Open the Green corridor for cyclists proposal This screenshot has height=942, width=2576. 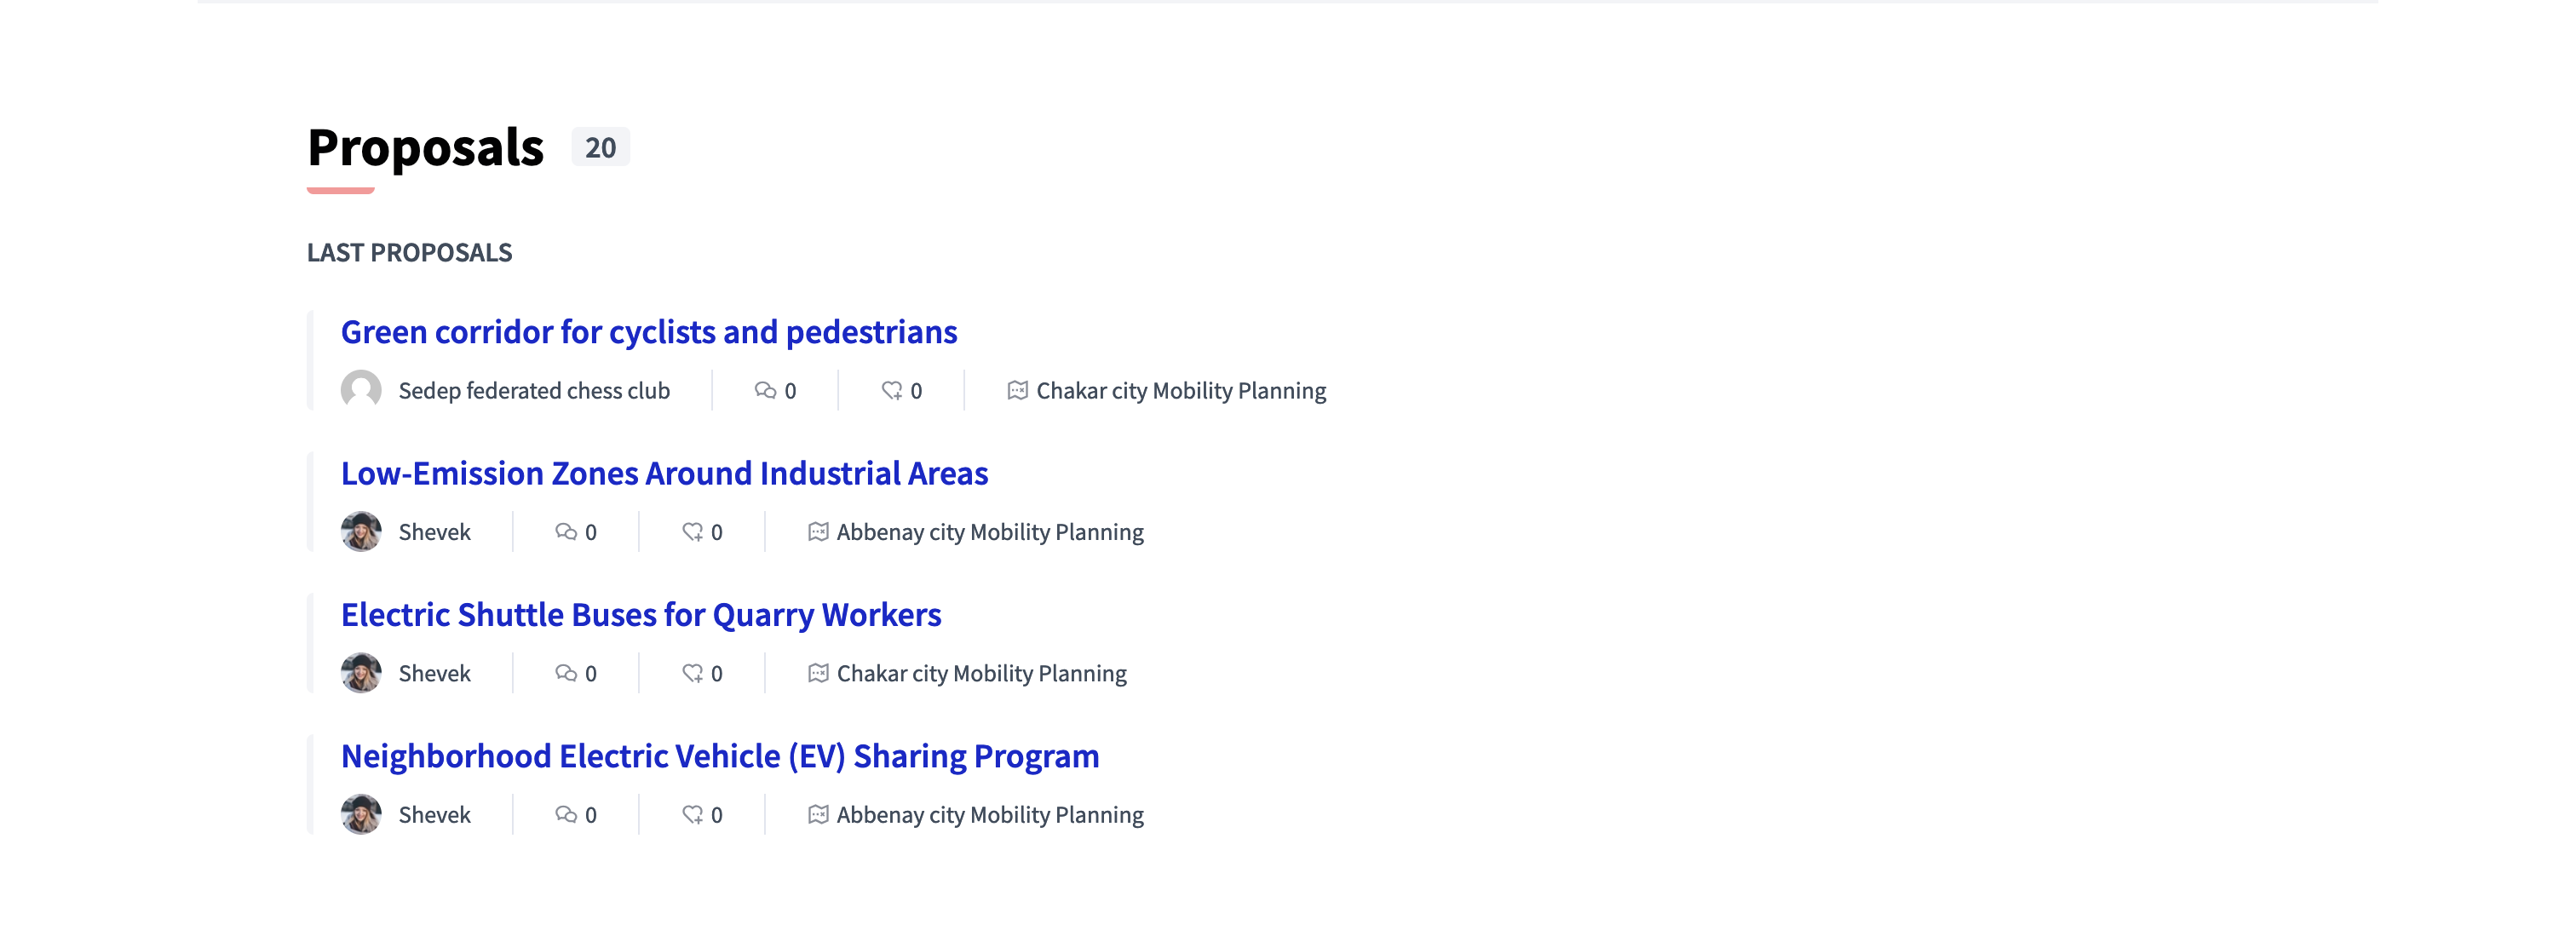click(649, 332)
